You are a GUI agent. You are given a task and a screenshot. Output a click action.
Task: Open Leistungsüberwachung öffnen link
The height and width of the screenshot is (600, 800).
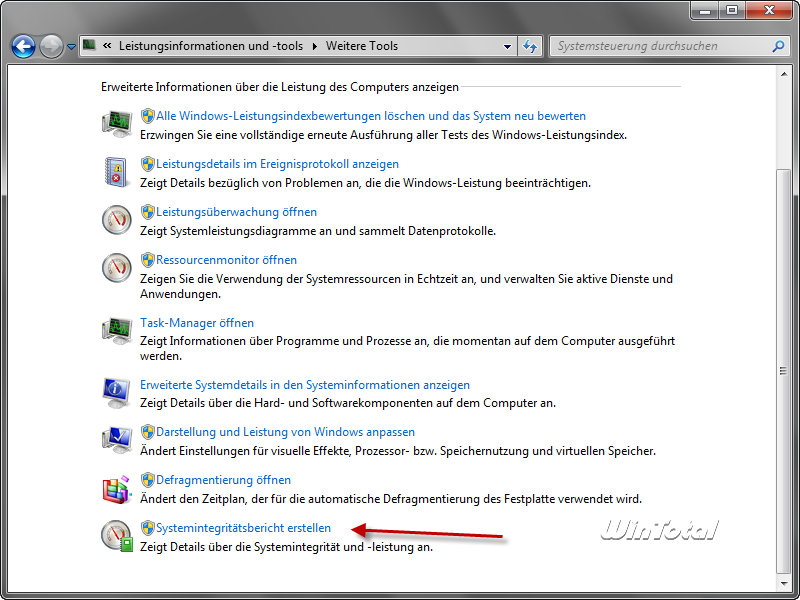(236, 212)
